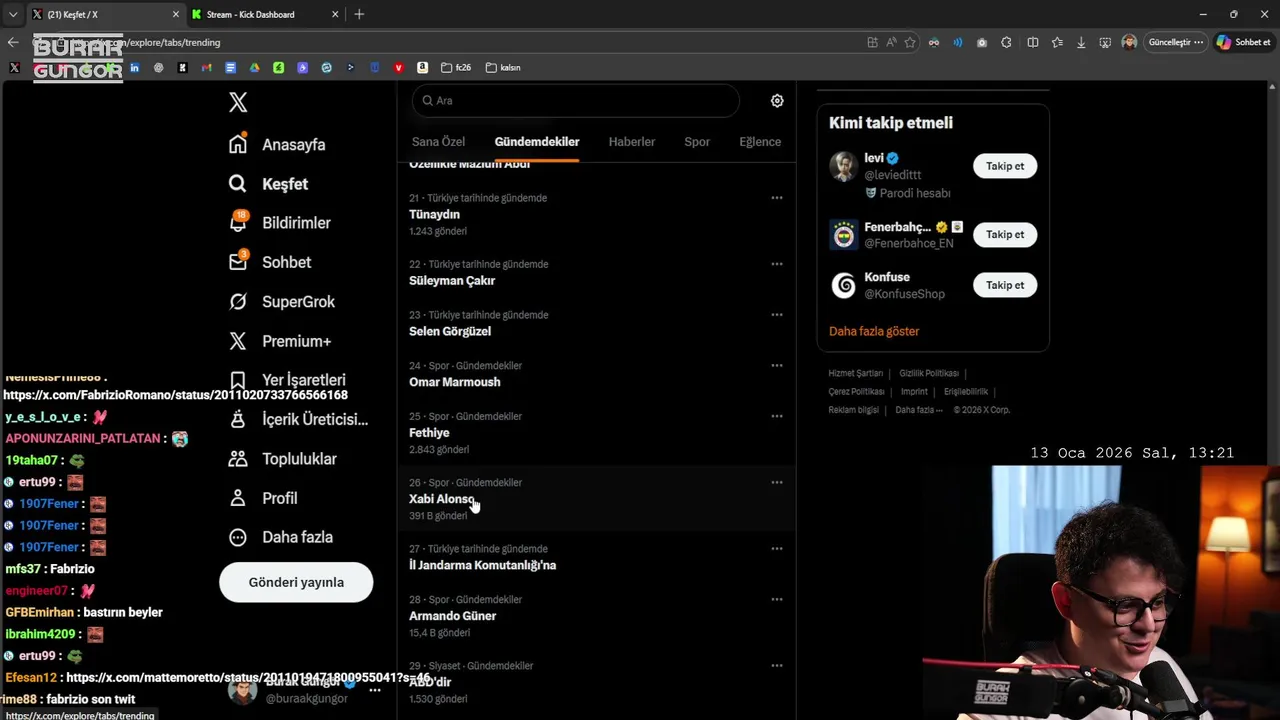
Task: Open Yer İşaretleri bookmarks
Action: [x=287, y=380]
